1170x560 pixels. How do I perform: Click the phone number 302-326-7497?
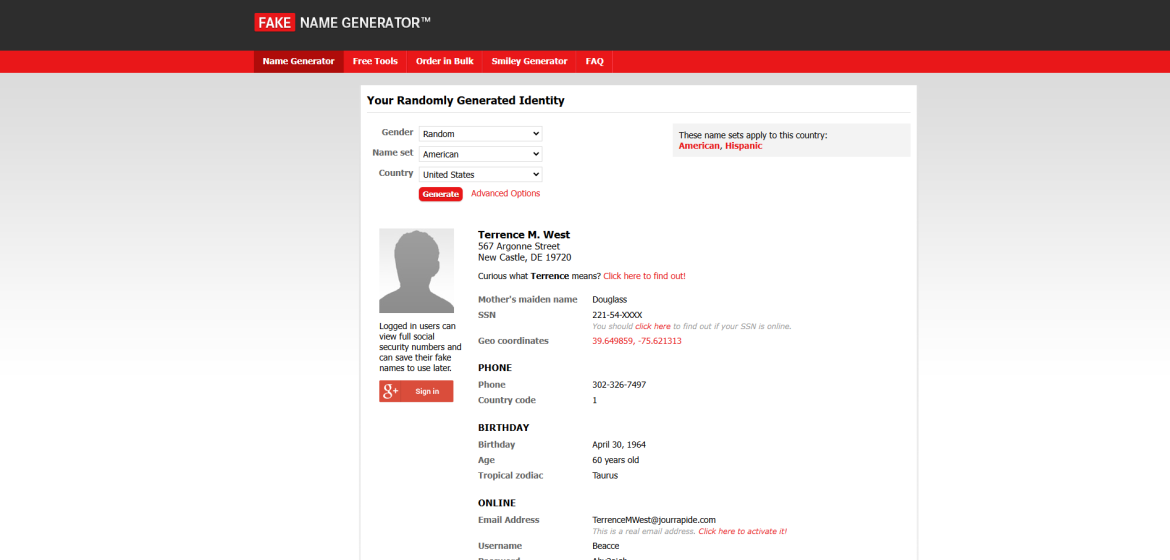619,385
